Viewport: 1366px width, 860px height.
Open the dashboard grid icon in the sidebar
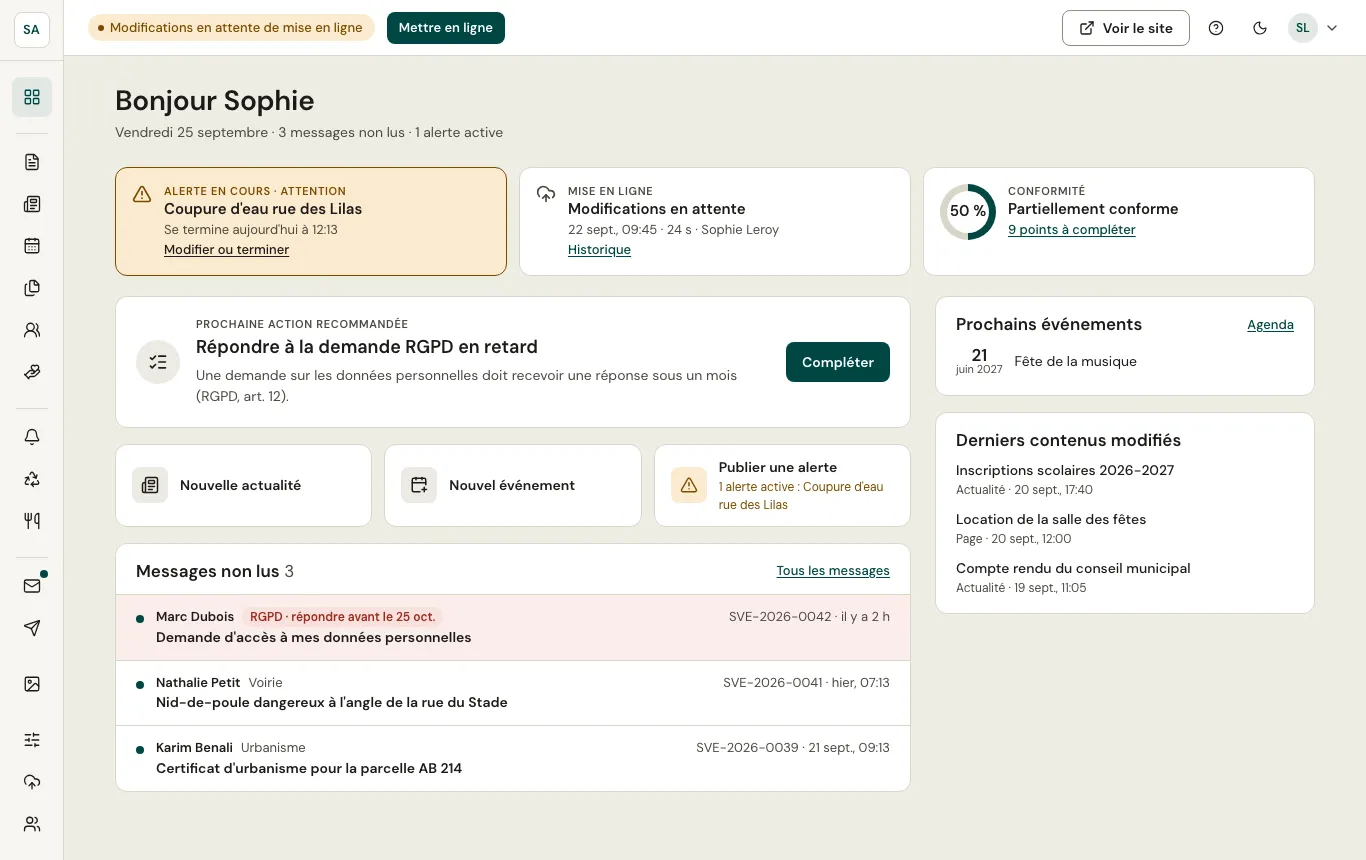point(32,97)
